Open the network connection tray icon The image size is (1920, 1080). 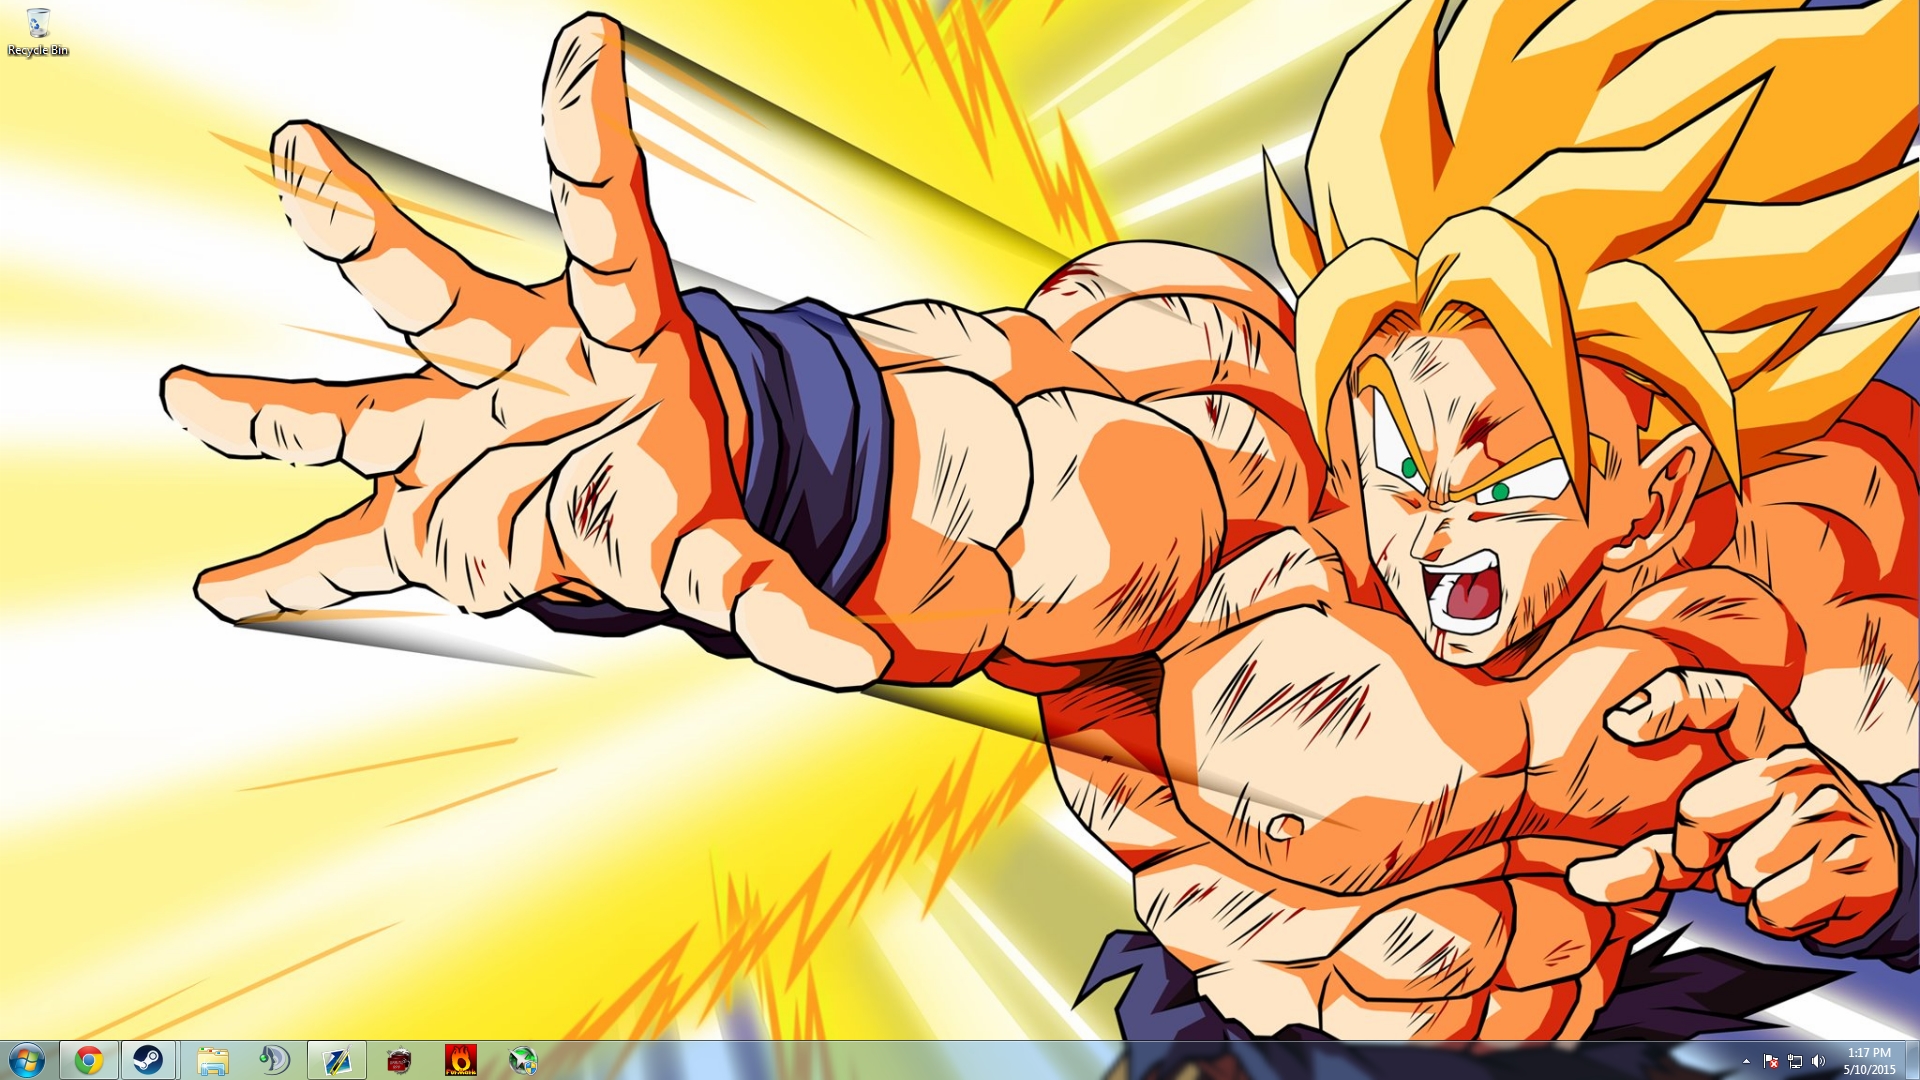click(1795, 1061)
